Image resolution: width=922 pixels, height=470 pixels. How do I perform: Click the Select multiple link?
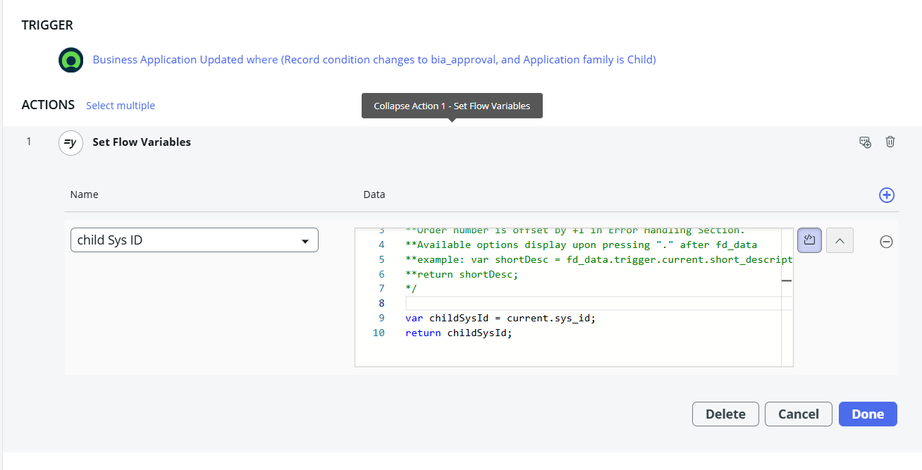(121, 105)
